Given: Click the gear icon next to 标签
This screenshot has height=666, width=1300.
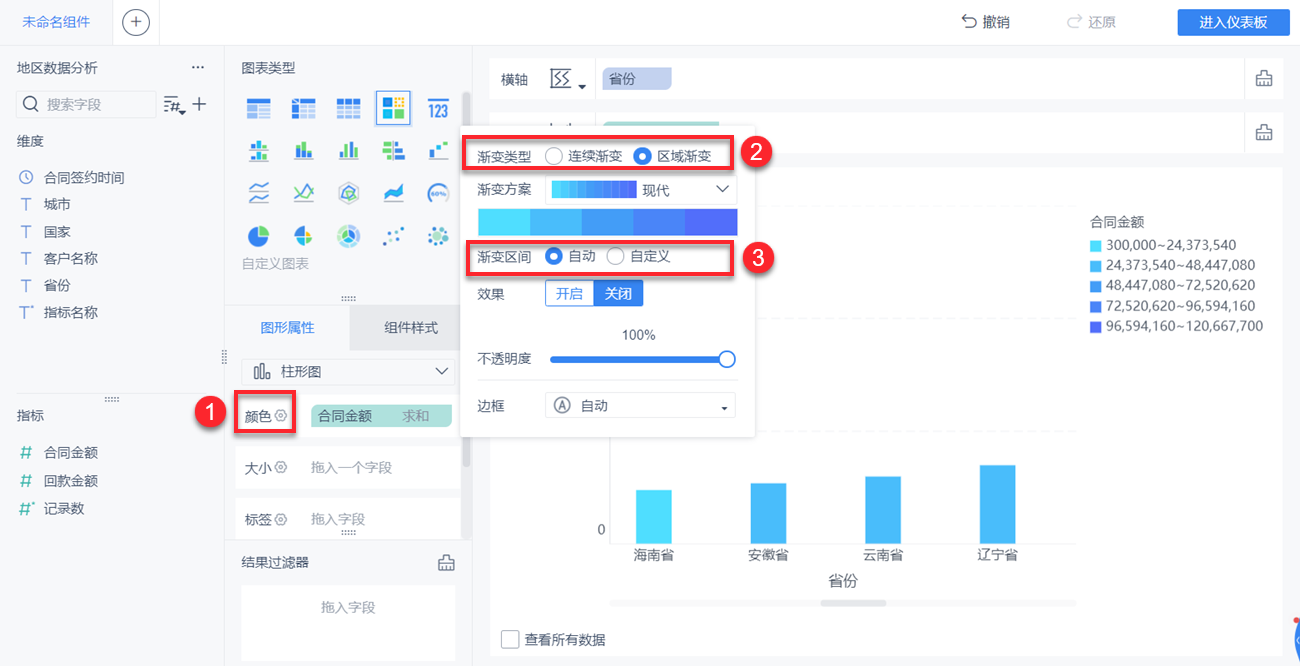Looking at the screenshot, I should coord(281,519).
